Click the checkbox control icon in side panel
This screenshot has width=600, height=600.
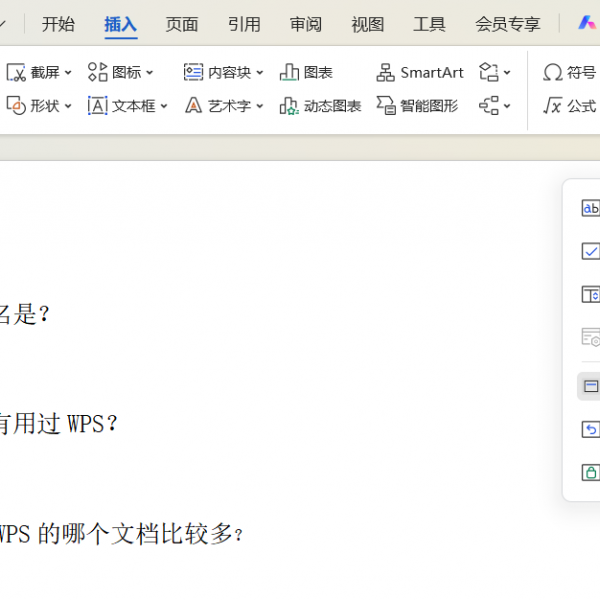[590, 251]
